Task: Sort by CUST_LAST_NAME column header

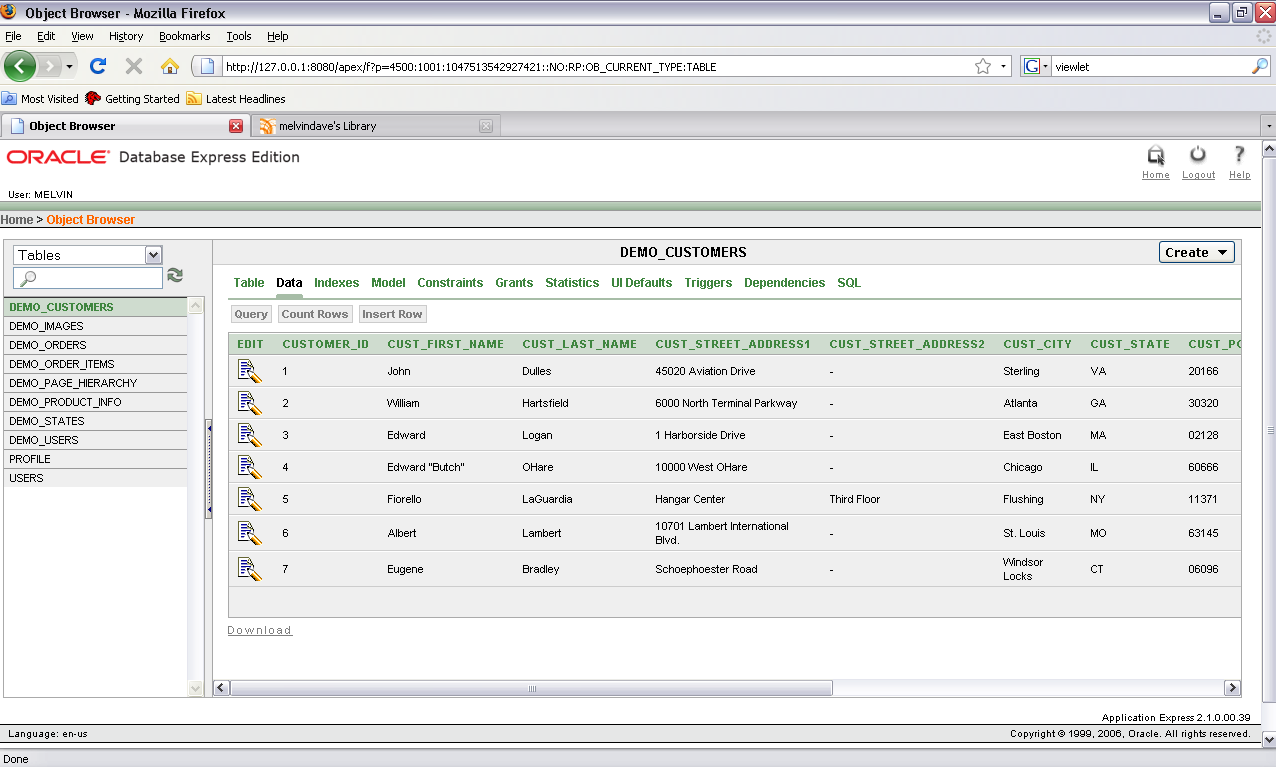Action: click(579, 344)
